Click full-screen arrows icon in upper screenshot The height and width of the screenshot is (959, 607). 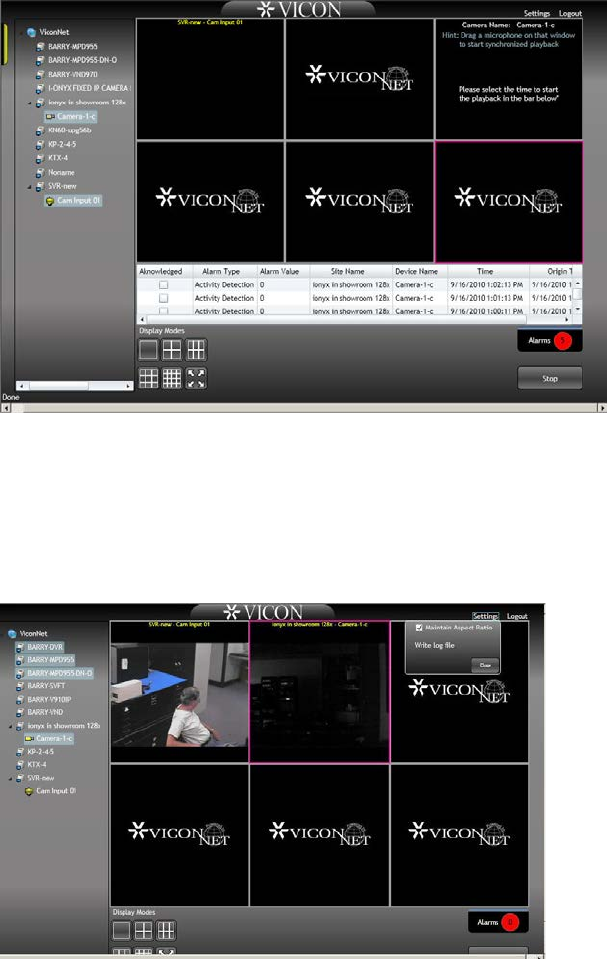click(196, 379)
